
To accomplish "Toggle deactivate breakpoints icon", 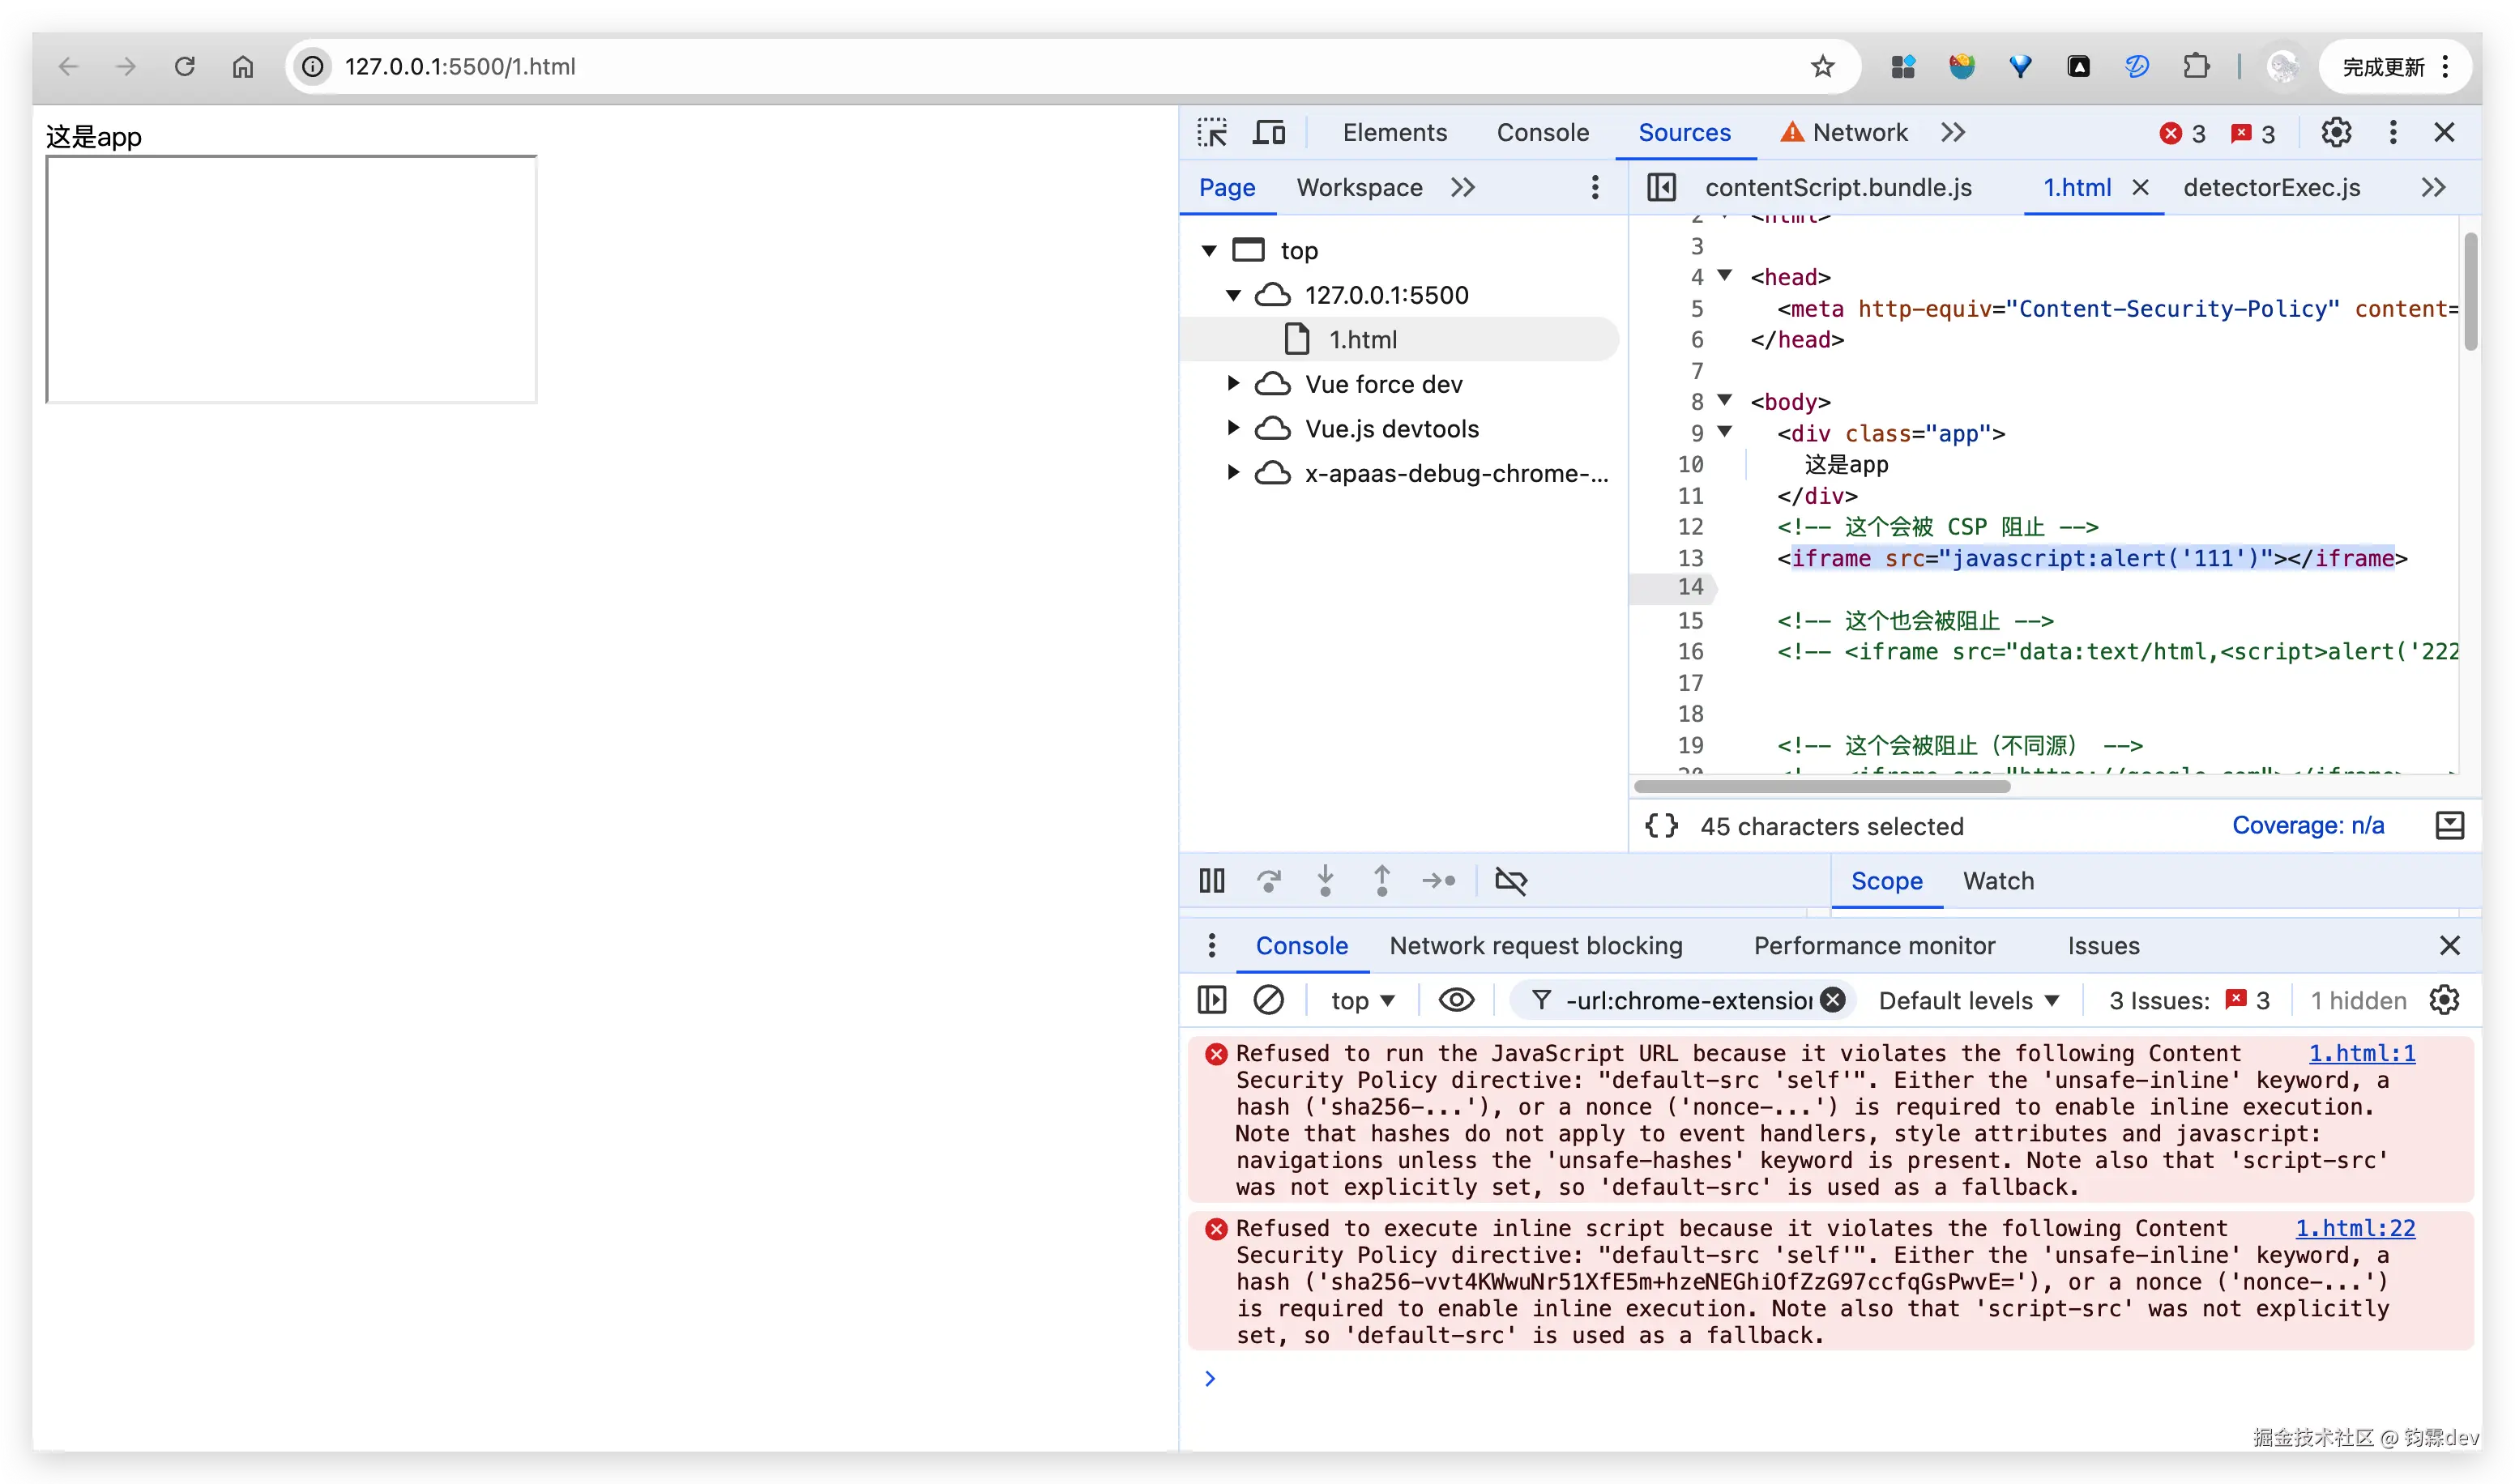I will [x=1510, y=880].
